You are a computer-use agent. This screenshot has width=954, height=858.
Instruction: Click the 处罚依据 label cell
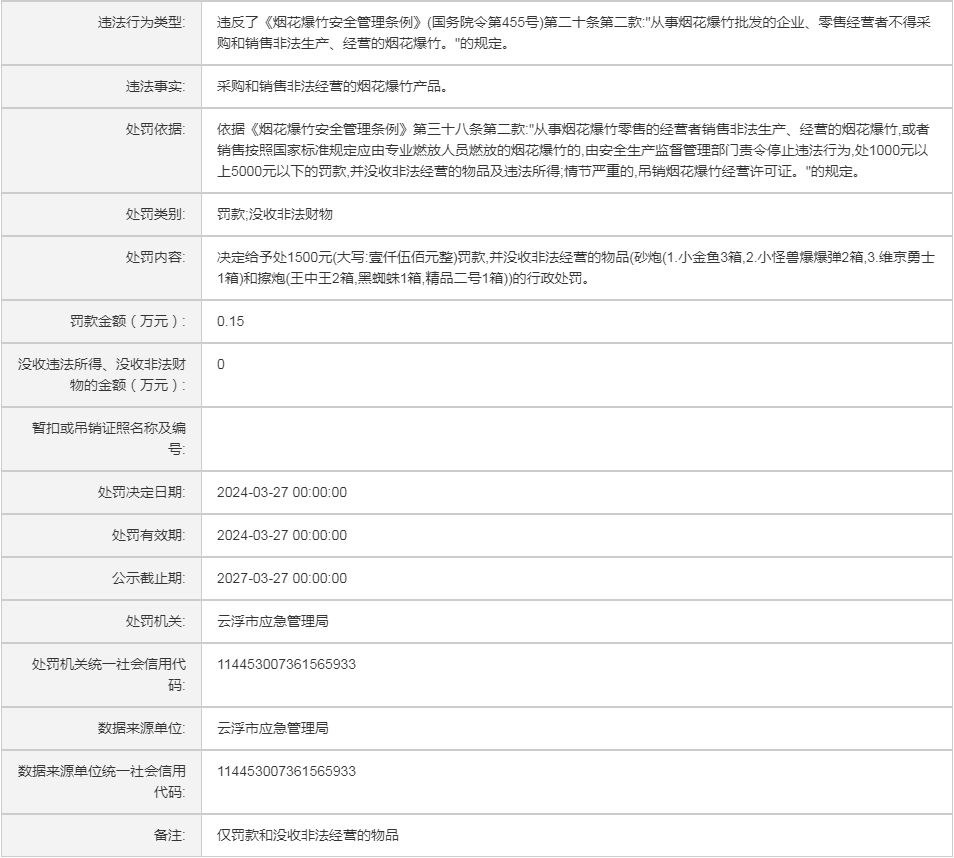(155, 130)
